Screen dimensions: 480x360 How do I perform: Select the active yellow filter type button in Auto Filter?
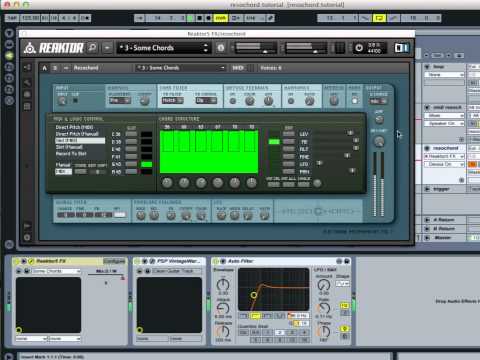pos(255,315)
